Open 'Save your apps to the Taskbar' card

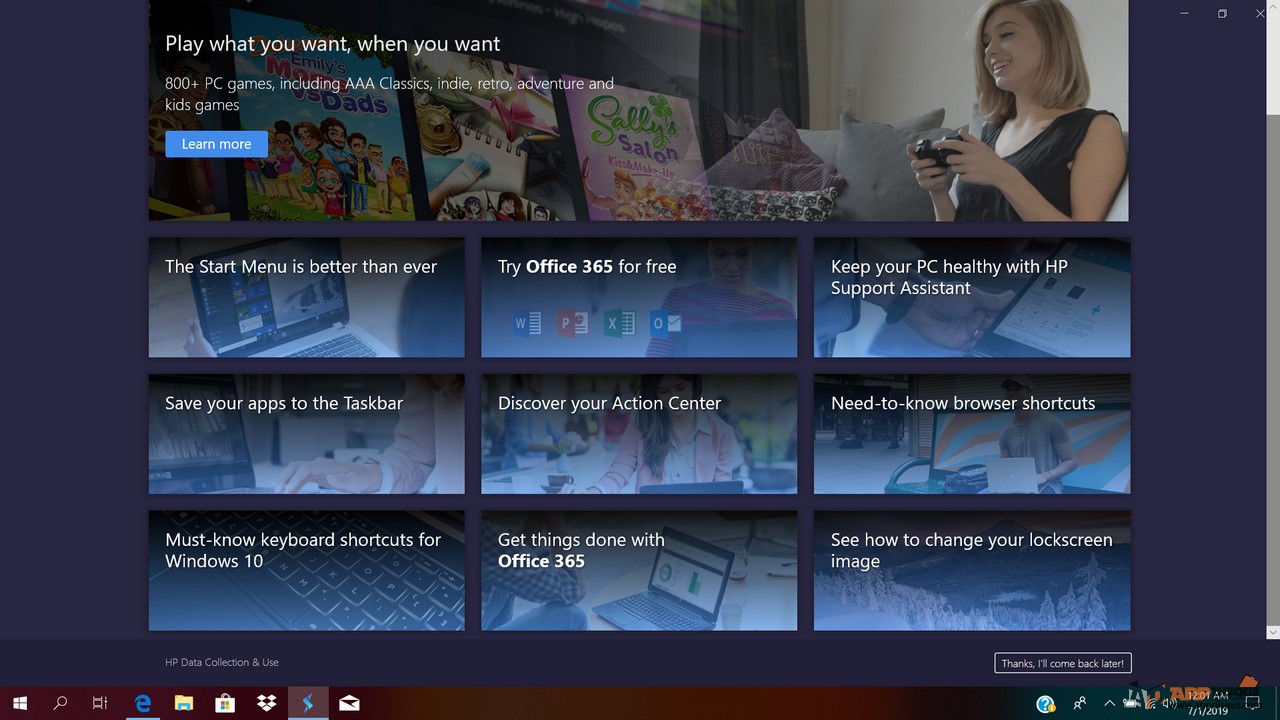[307, 434]
